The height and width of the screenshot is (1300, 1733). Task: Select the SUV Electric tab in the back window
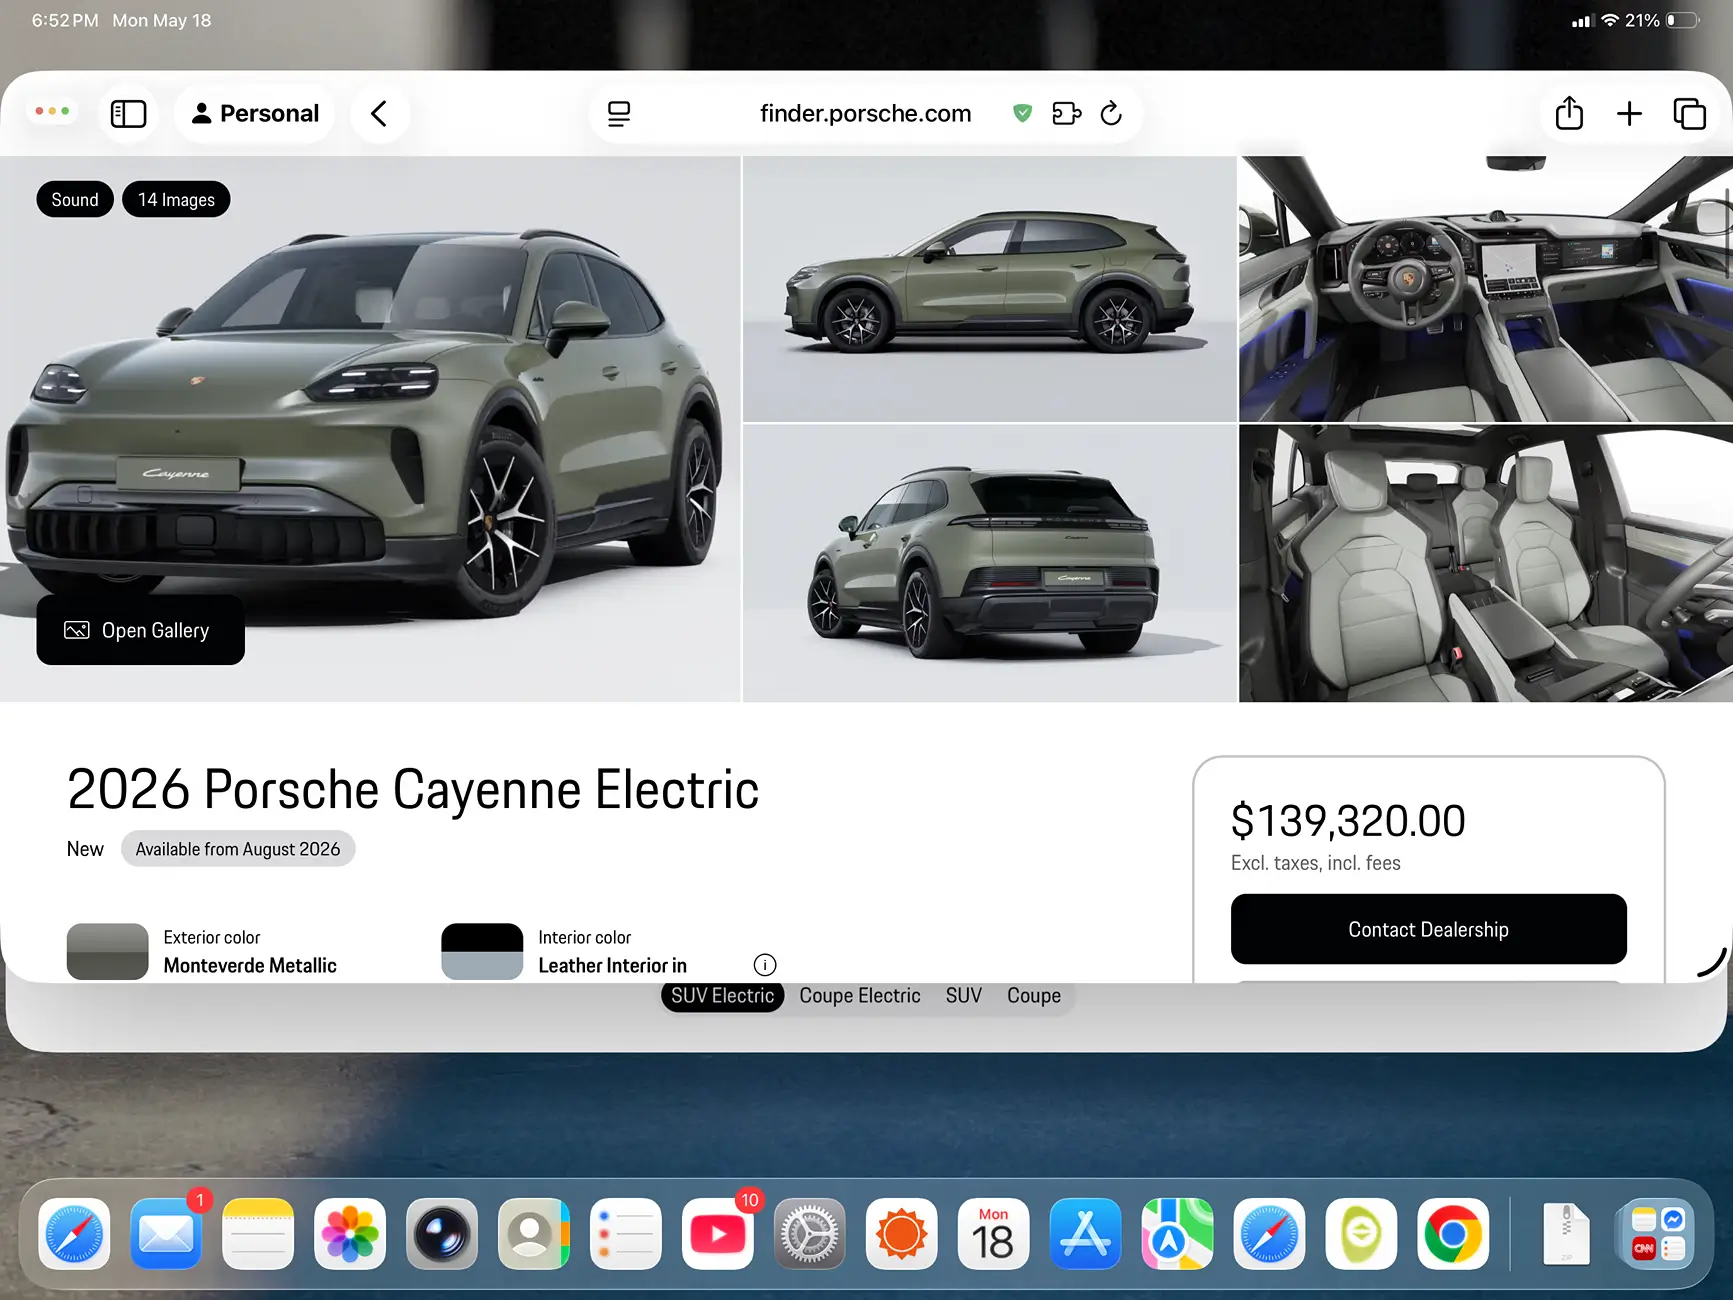pos(722,996)
